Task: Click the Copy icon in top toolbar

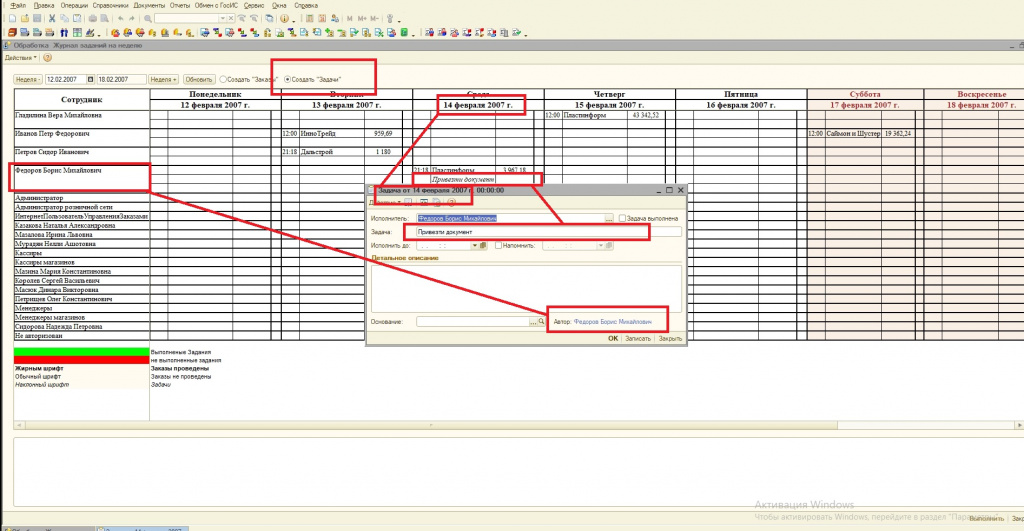Action: click(64, 18)
